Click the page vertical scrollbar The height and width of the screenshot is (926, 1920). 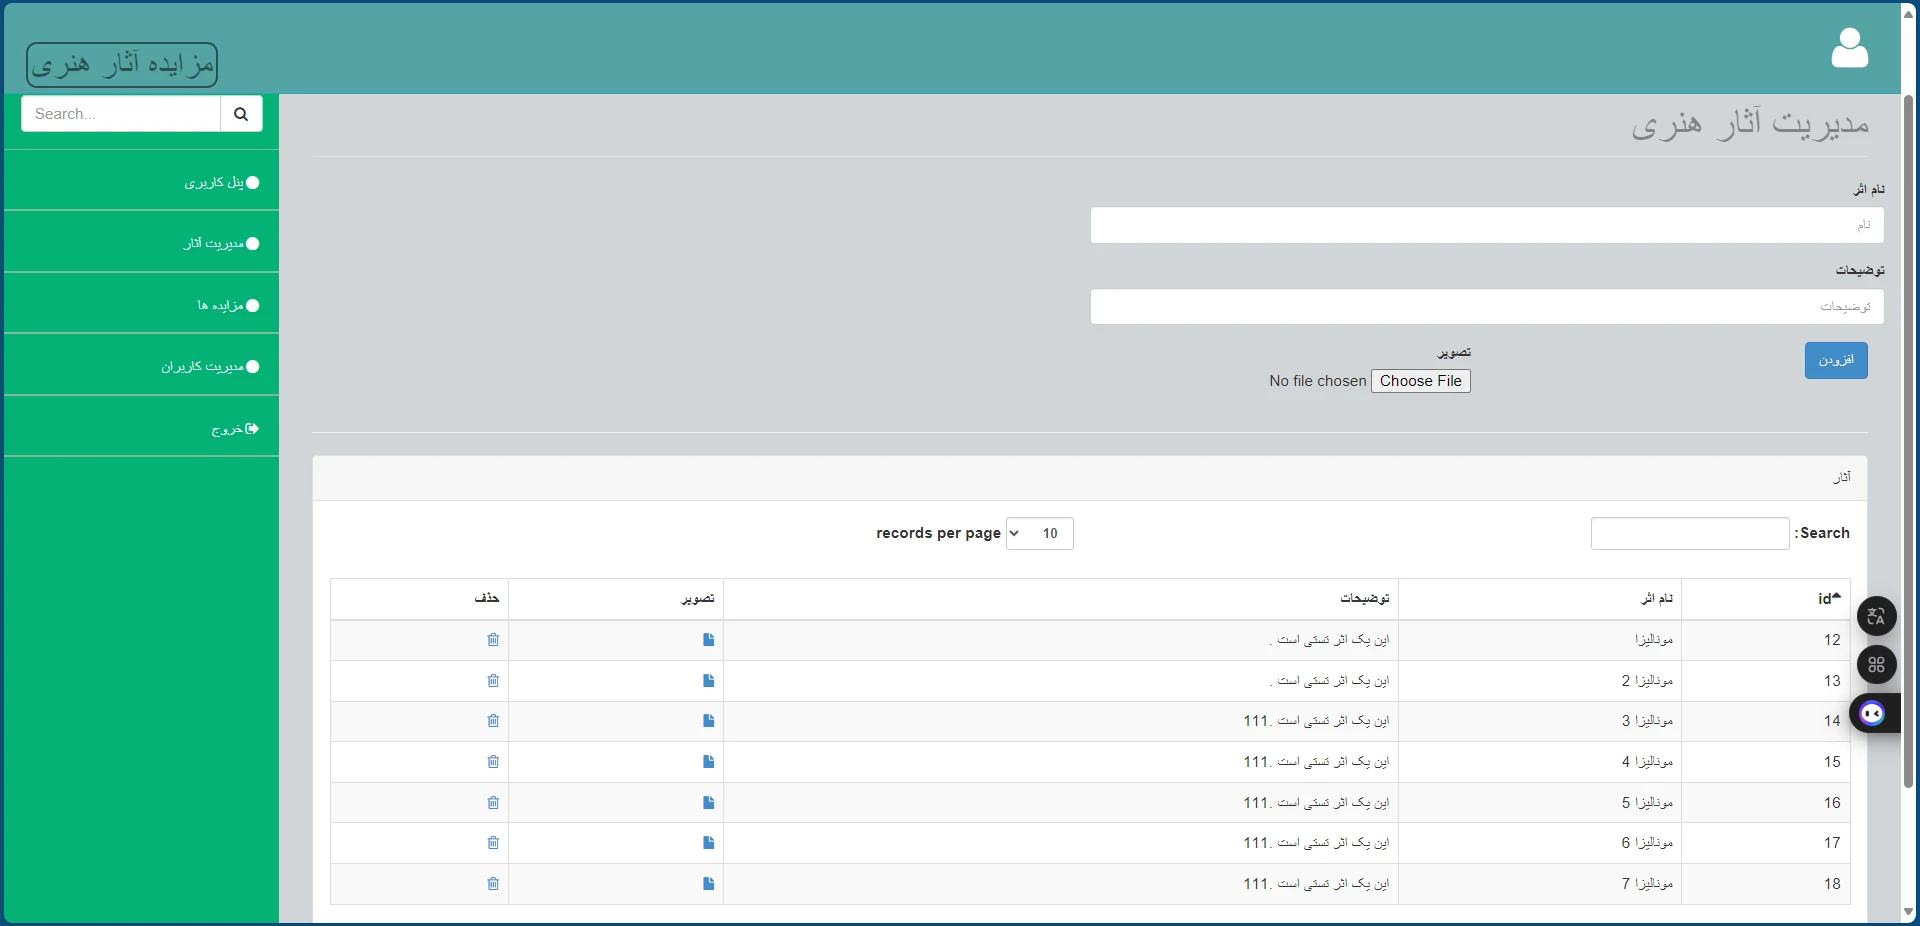click(1908, 440)
